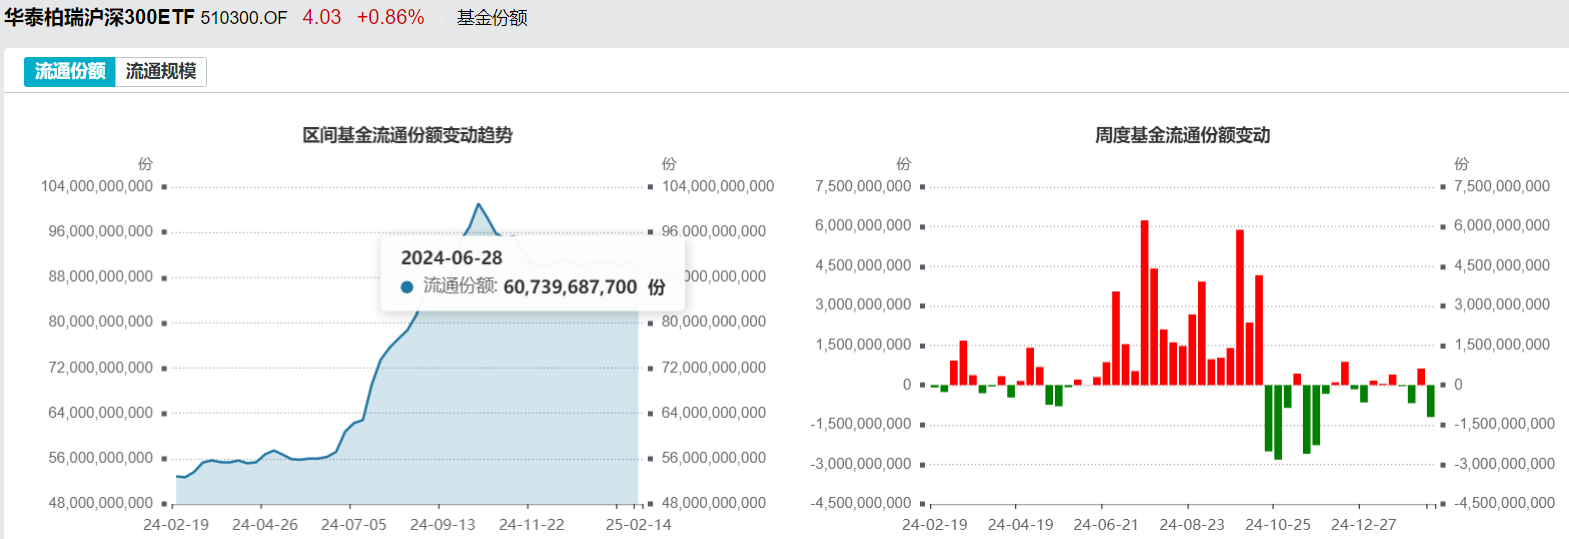Click the peak of the blue trend line
This screenshot has width=1569, height=539.
[479, 205]
